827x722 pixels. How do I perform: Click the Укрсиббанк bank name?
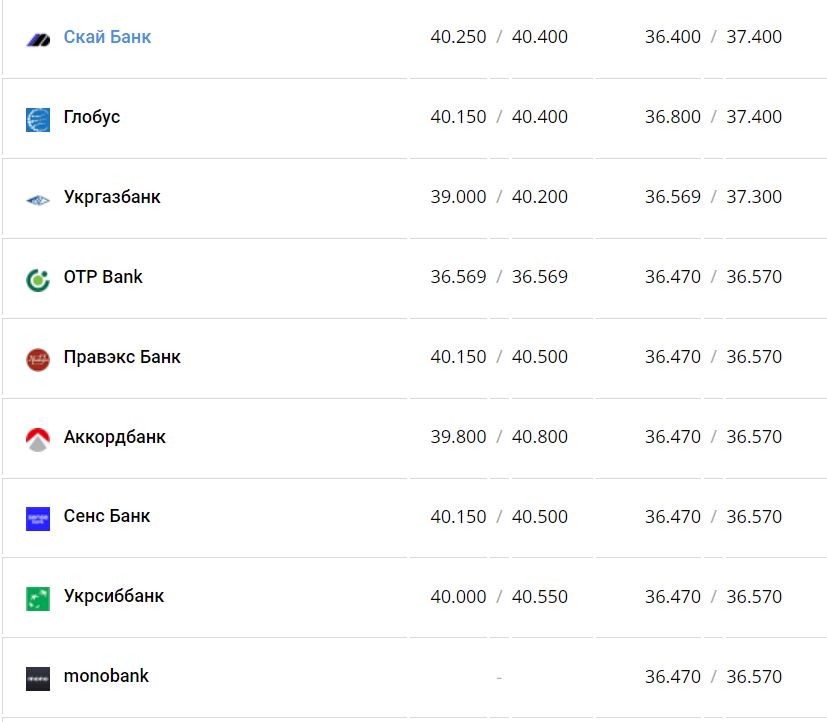coord(114,596)
